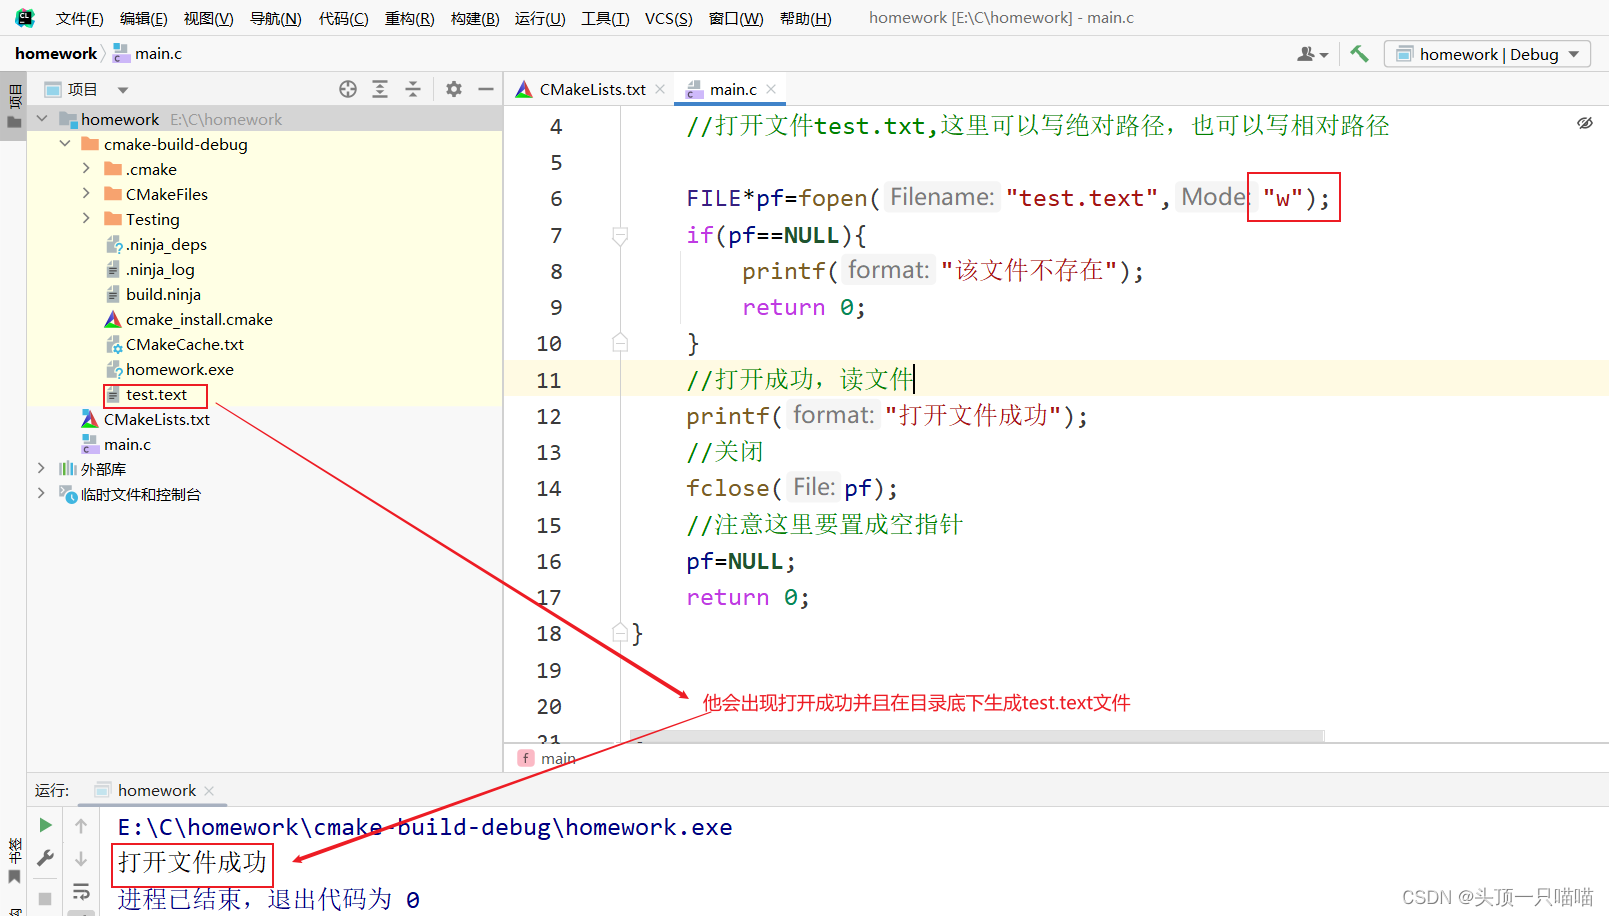Click the wrench run settings icon
Image resolution: width=1609 pixels, height=916 pixels.
point(45,858)
